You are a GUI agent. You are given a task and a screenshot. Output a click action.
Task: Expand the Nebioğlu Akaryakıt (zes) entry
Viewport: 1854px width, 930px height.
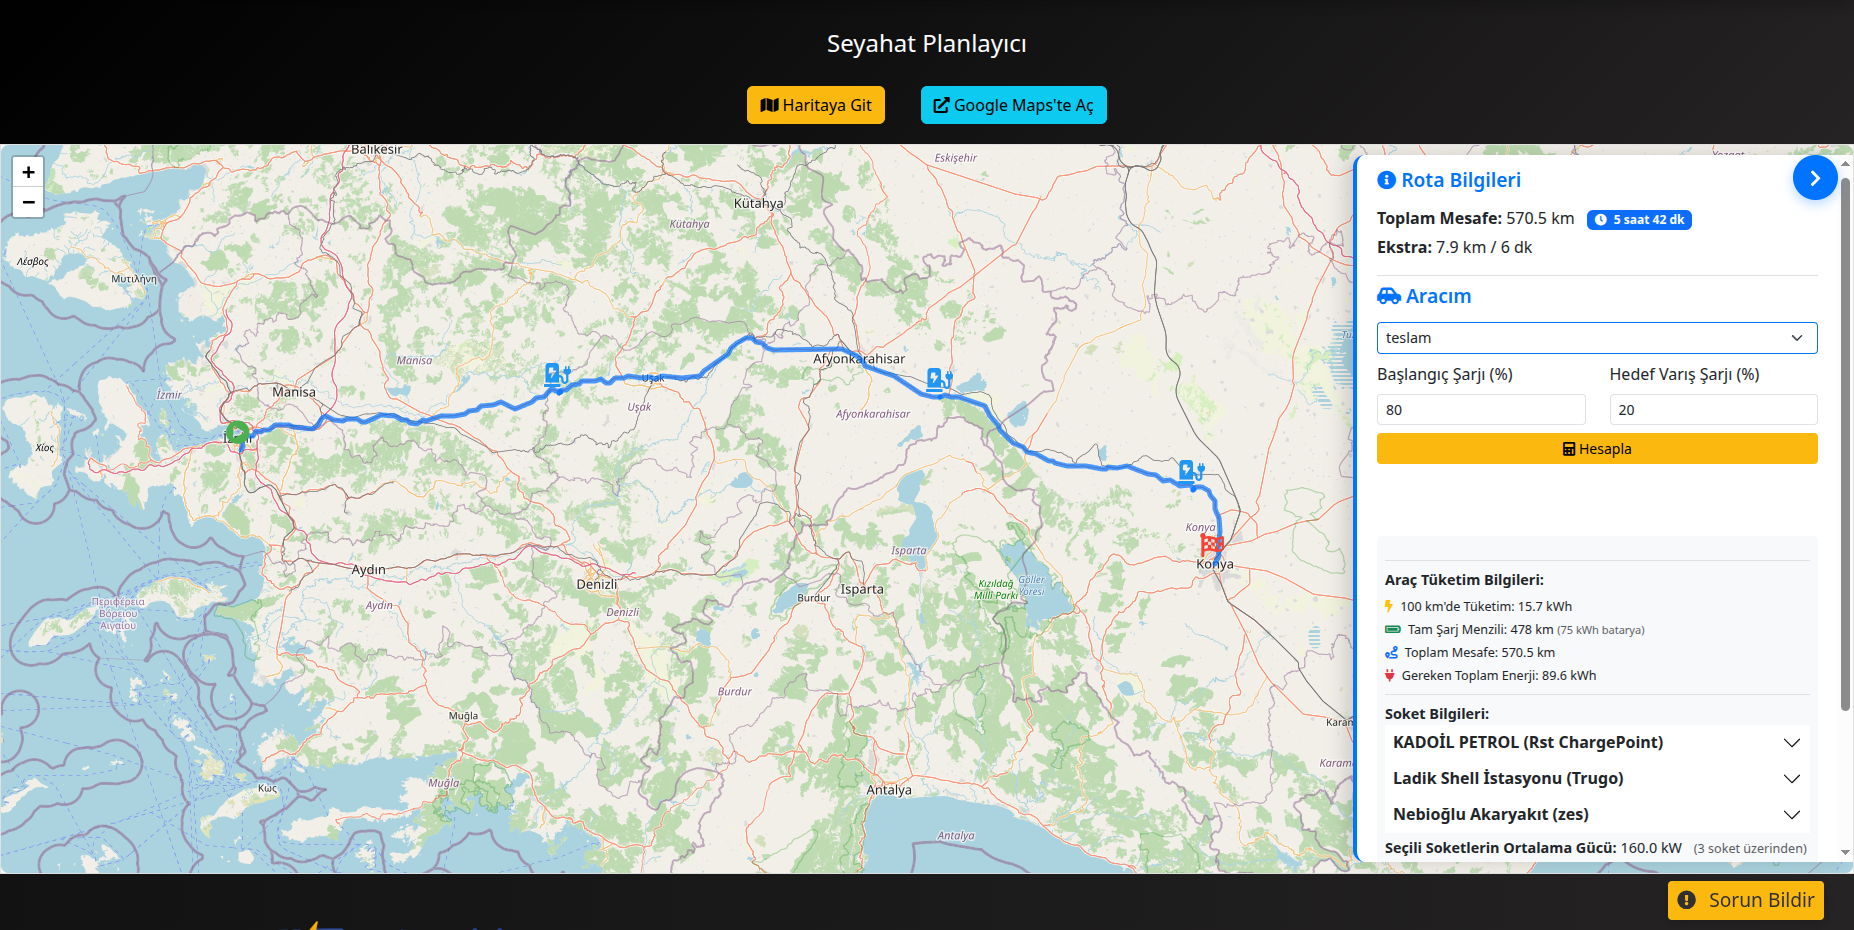(1596, 814)
